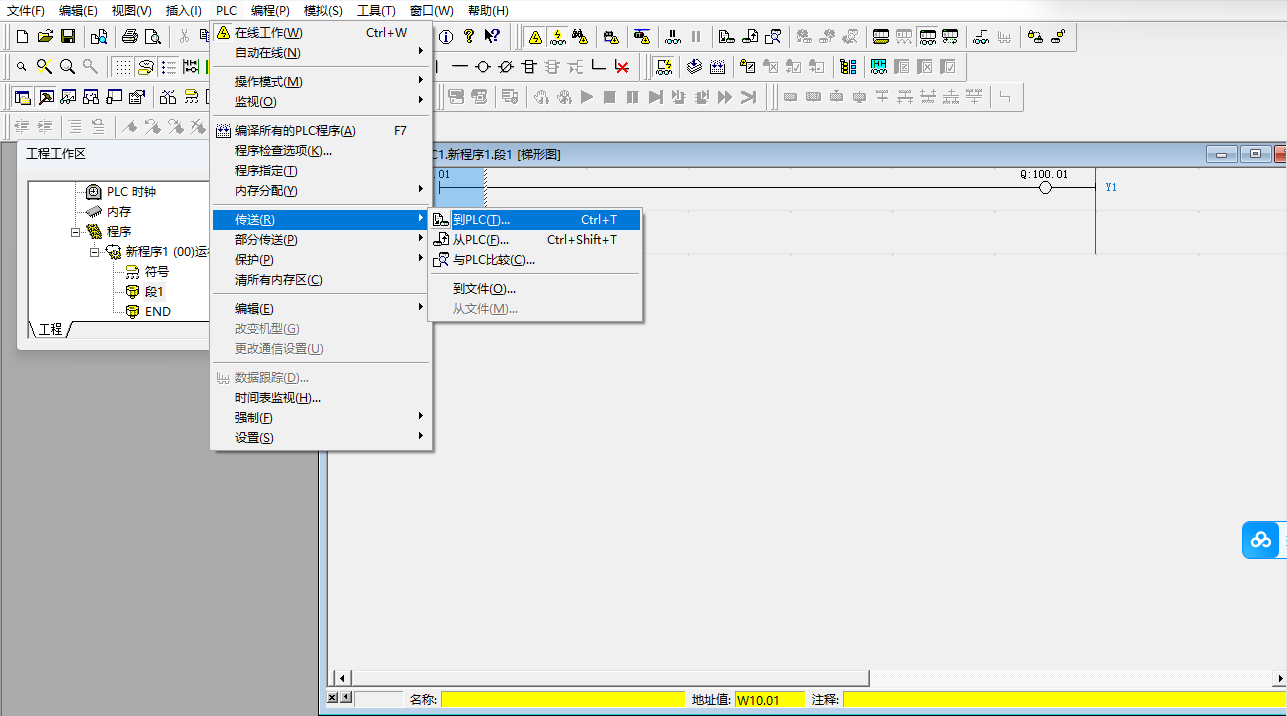Toggle the Project Workspace view icon
1287x716 pixels.
(22, 97)
